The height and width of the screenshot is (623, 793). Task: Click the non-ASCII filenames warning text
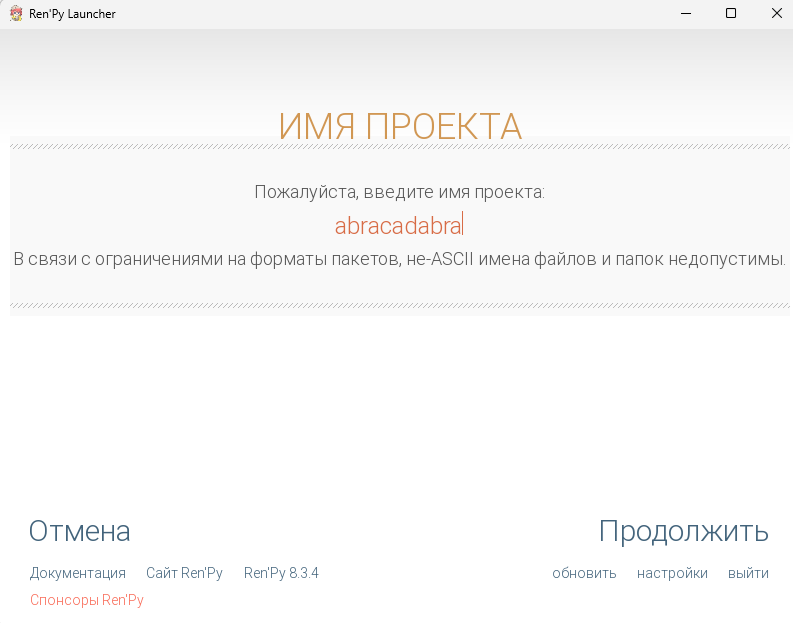pos(400,259)
